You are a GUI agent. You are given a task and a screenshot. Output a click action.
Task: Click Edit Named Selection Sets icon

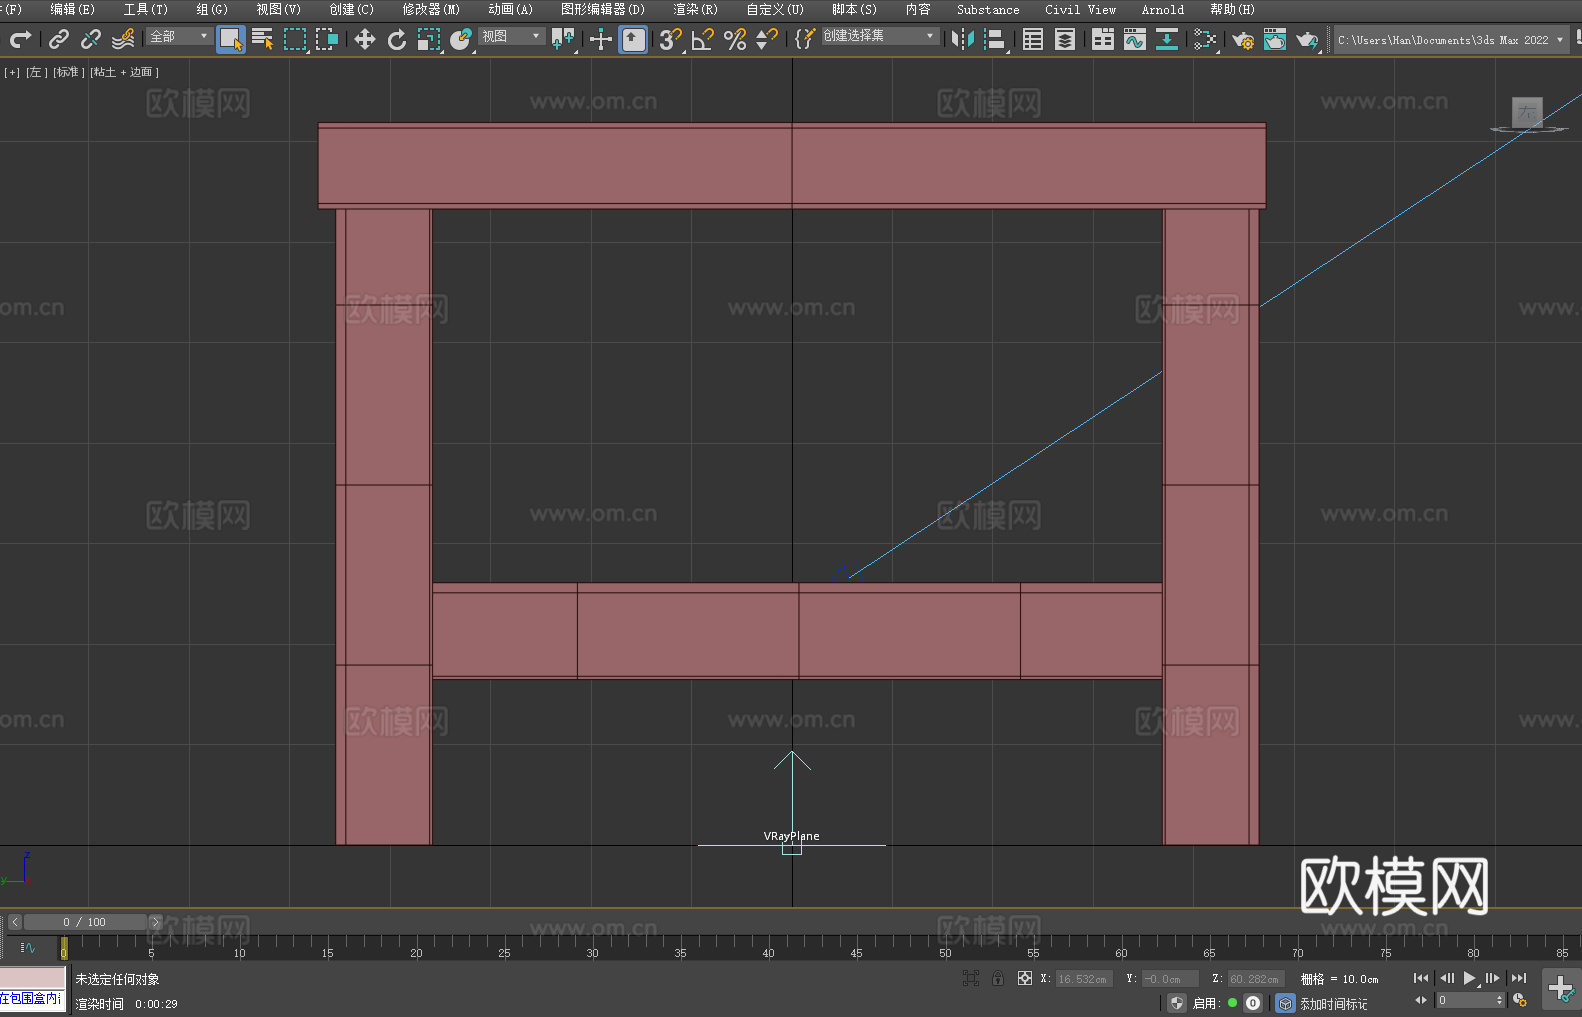(x=805, y=39)
